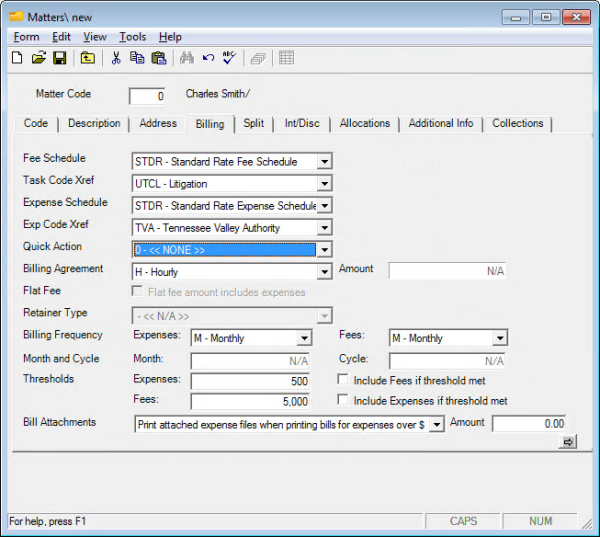This screenshot has width=600, height=537.
Task: Expand the Fee Schedule dropdown
Action: [x=323, y=161]
